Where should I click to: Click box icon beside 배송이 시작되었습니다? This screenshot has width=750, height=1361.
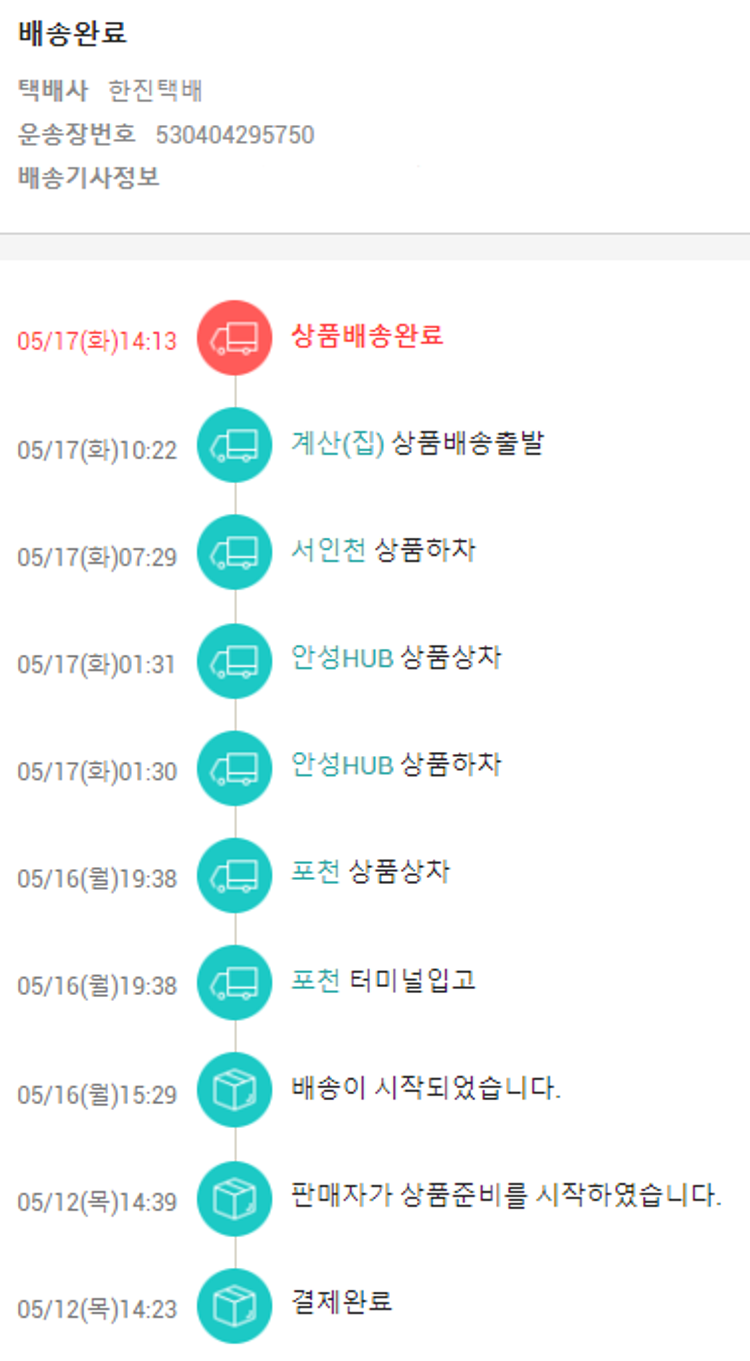coord(235,1089)
